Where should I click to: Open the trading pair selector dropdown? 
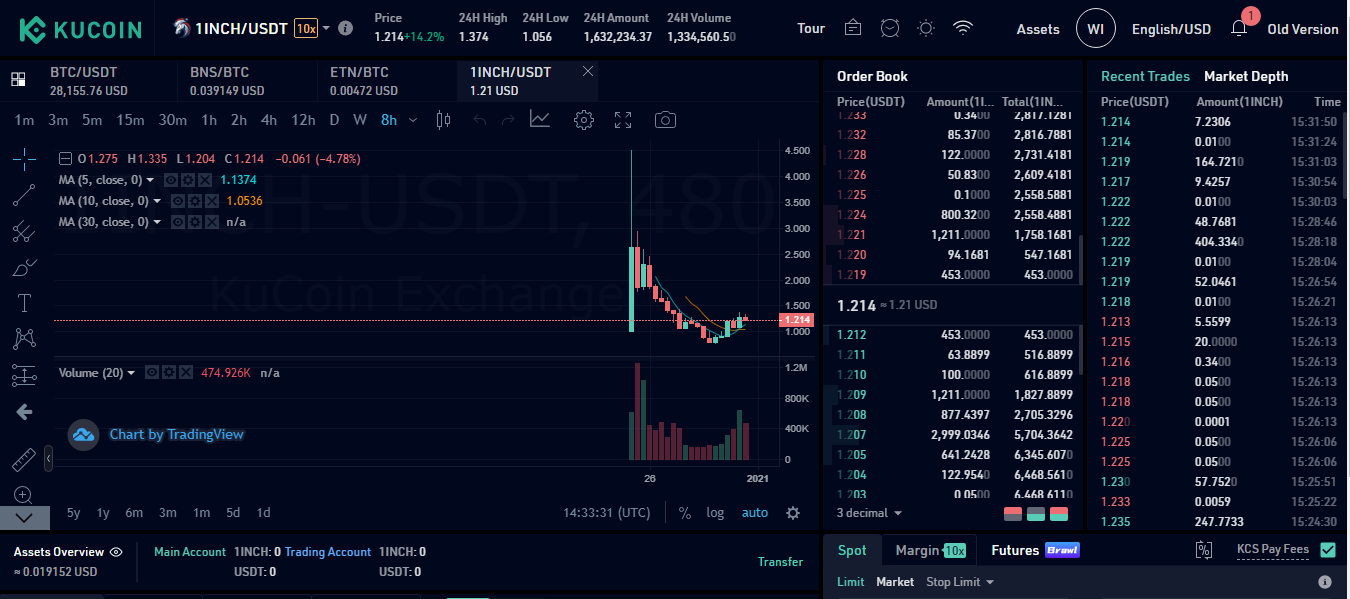(x=326, y=28)
